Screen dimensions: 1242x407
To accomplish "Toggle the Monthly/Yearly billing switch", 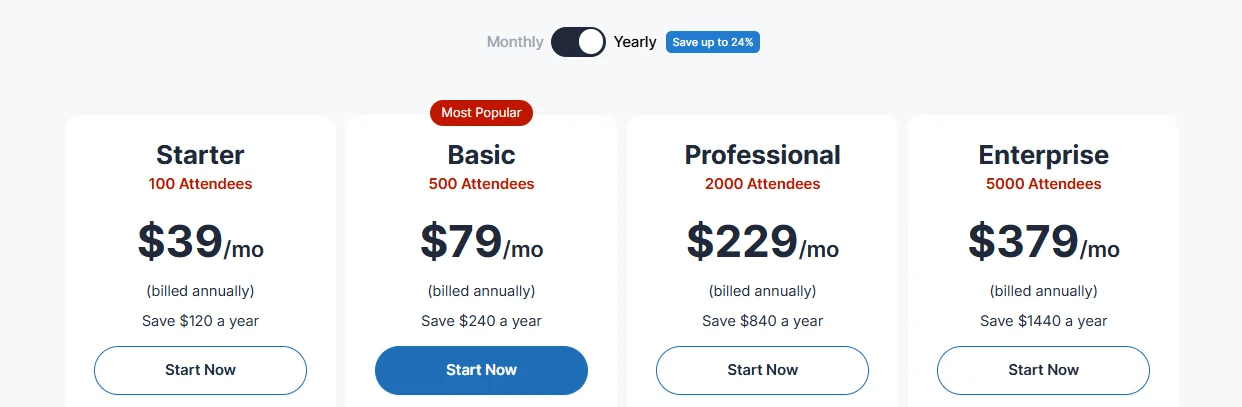I will pos(578,42).
